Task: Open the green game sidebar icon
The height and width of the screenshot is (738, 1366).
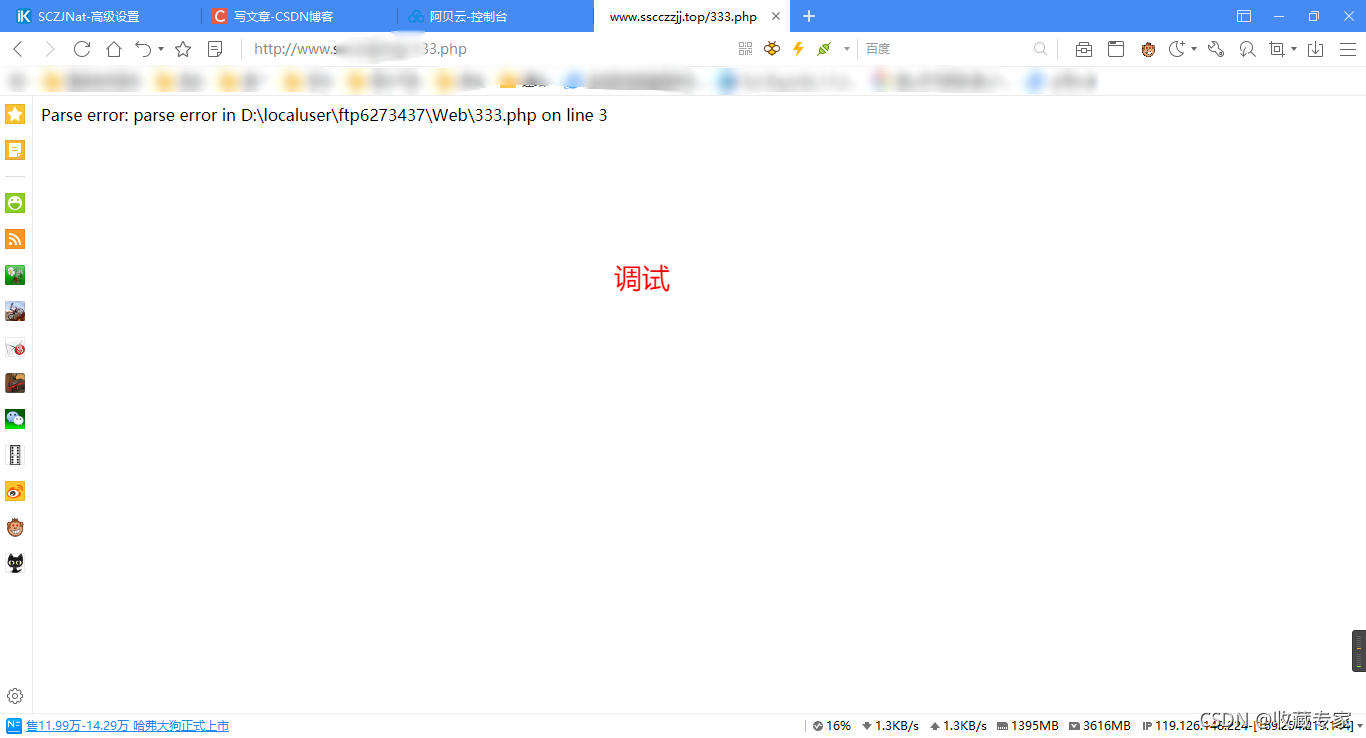Action: point(15,275)
